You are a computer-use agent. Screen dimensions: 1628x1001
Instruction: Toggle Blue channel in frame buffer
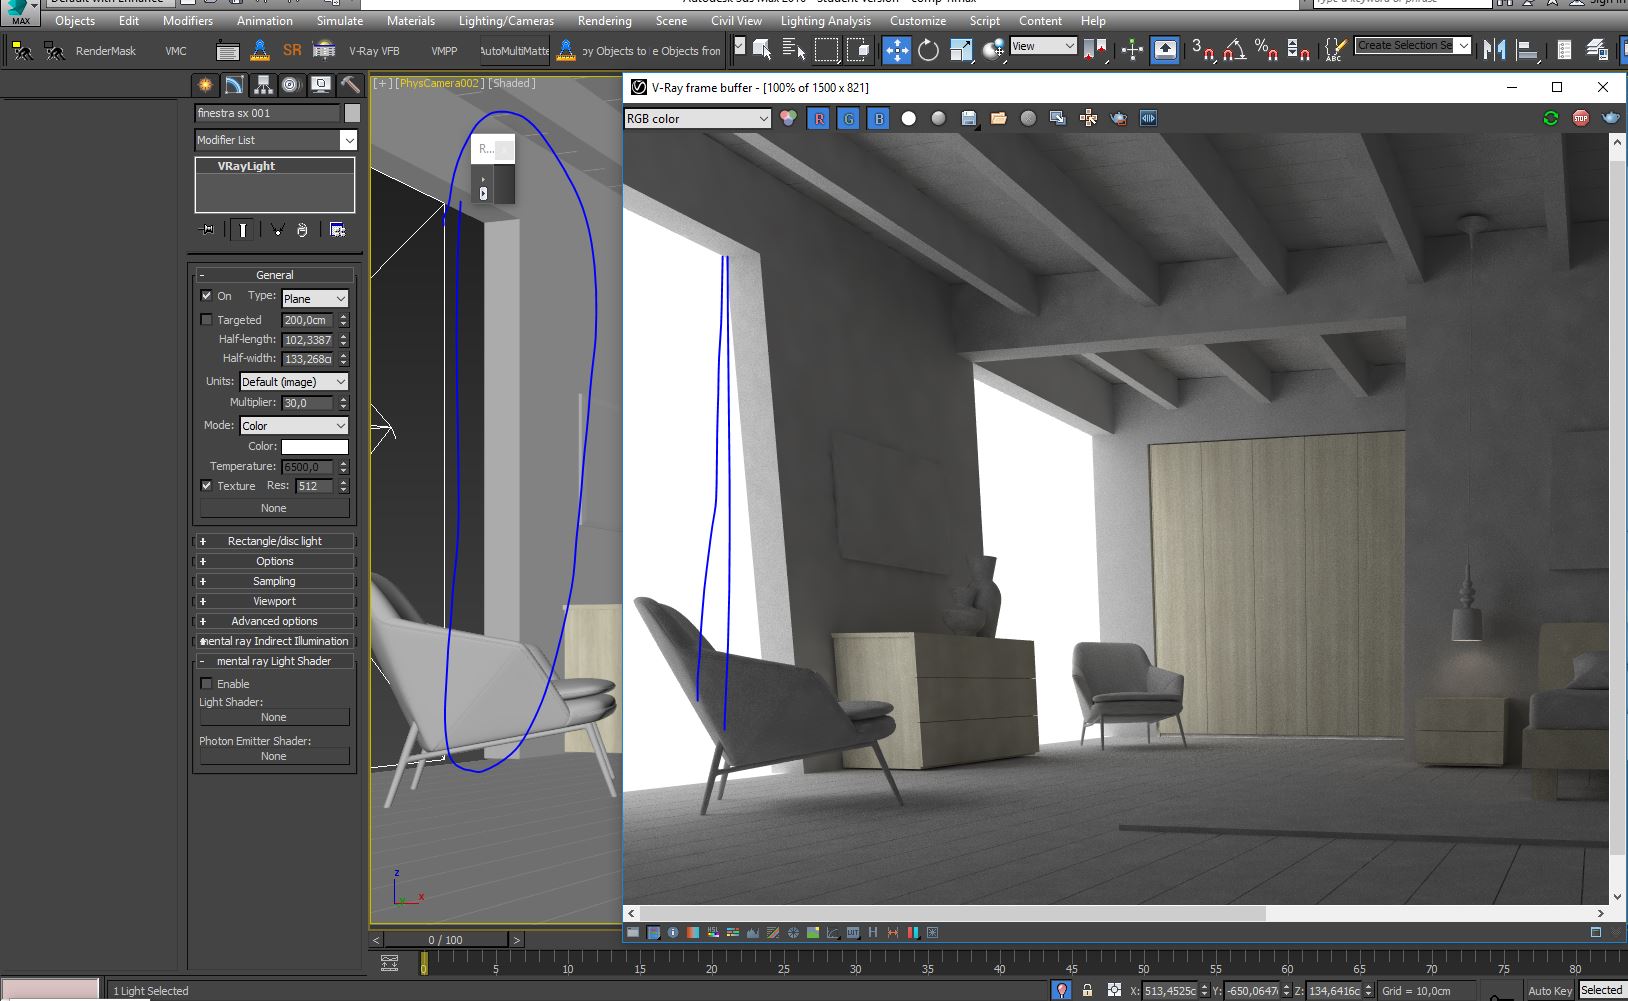click(879, 118)
